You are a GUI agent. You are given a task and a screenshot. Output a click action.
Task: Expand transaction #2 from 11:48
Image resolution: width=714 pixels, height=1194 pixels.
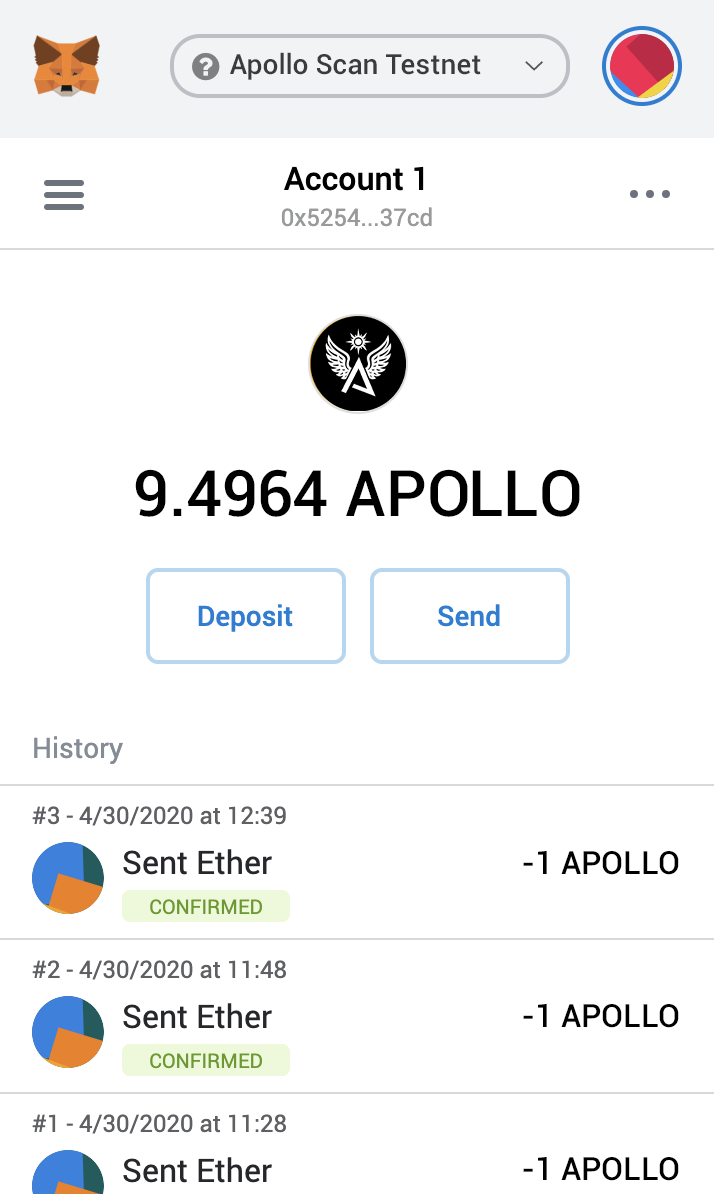tap(197, 1017)
